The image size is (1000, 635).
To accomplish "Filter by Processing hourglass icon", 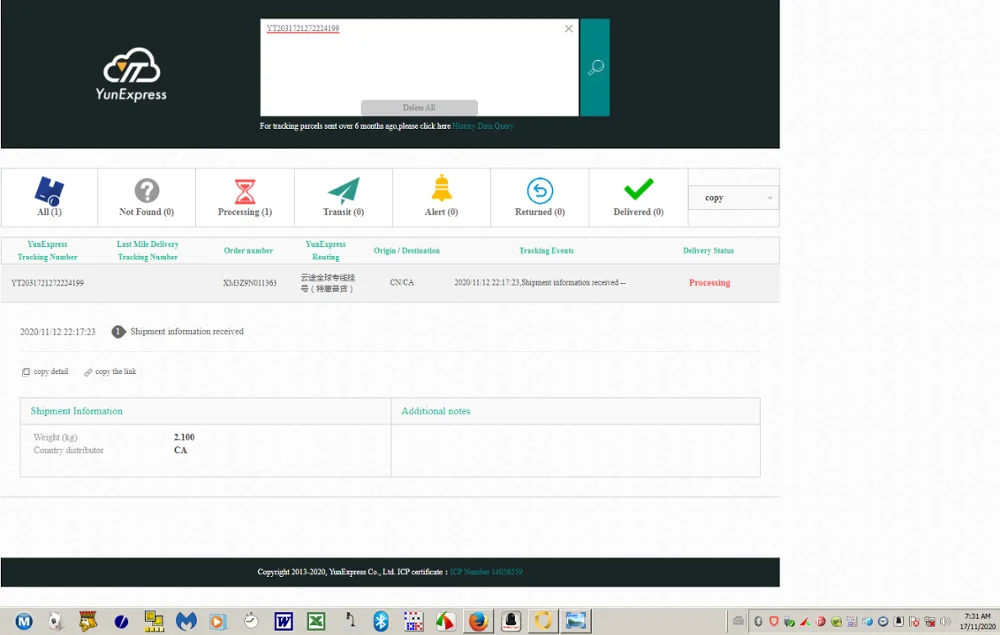I will [x=245, y=198].
